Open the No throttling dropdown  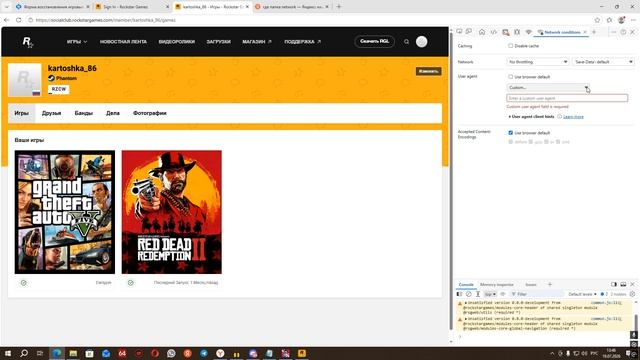pyautogui.click(x=538, y=62)
